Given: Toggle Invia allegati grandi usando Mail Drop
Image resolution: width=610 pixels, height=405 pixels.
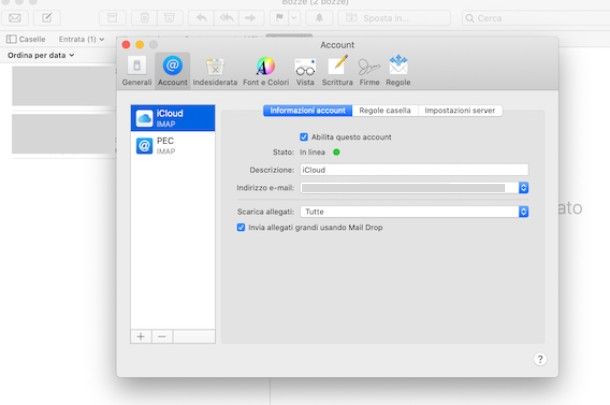Looking at the screenshot, I should click(241, 227).
